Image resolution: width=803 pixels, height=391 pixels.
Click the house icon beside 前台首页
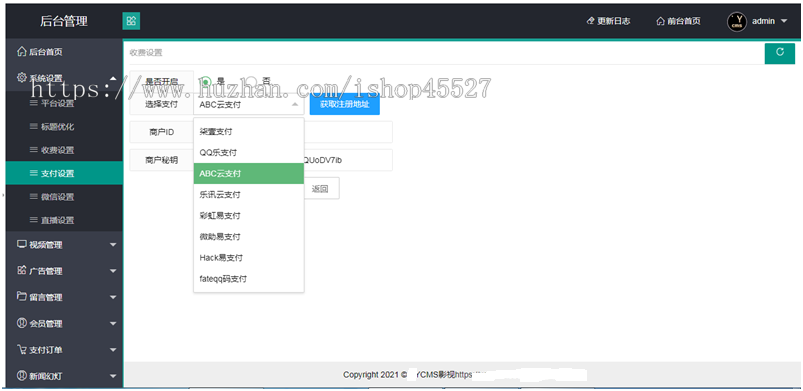[661, 22]
